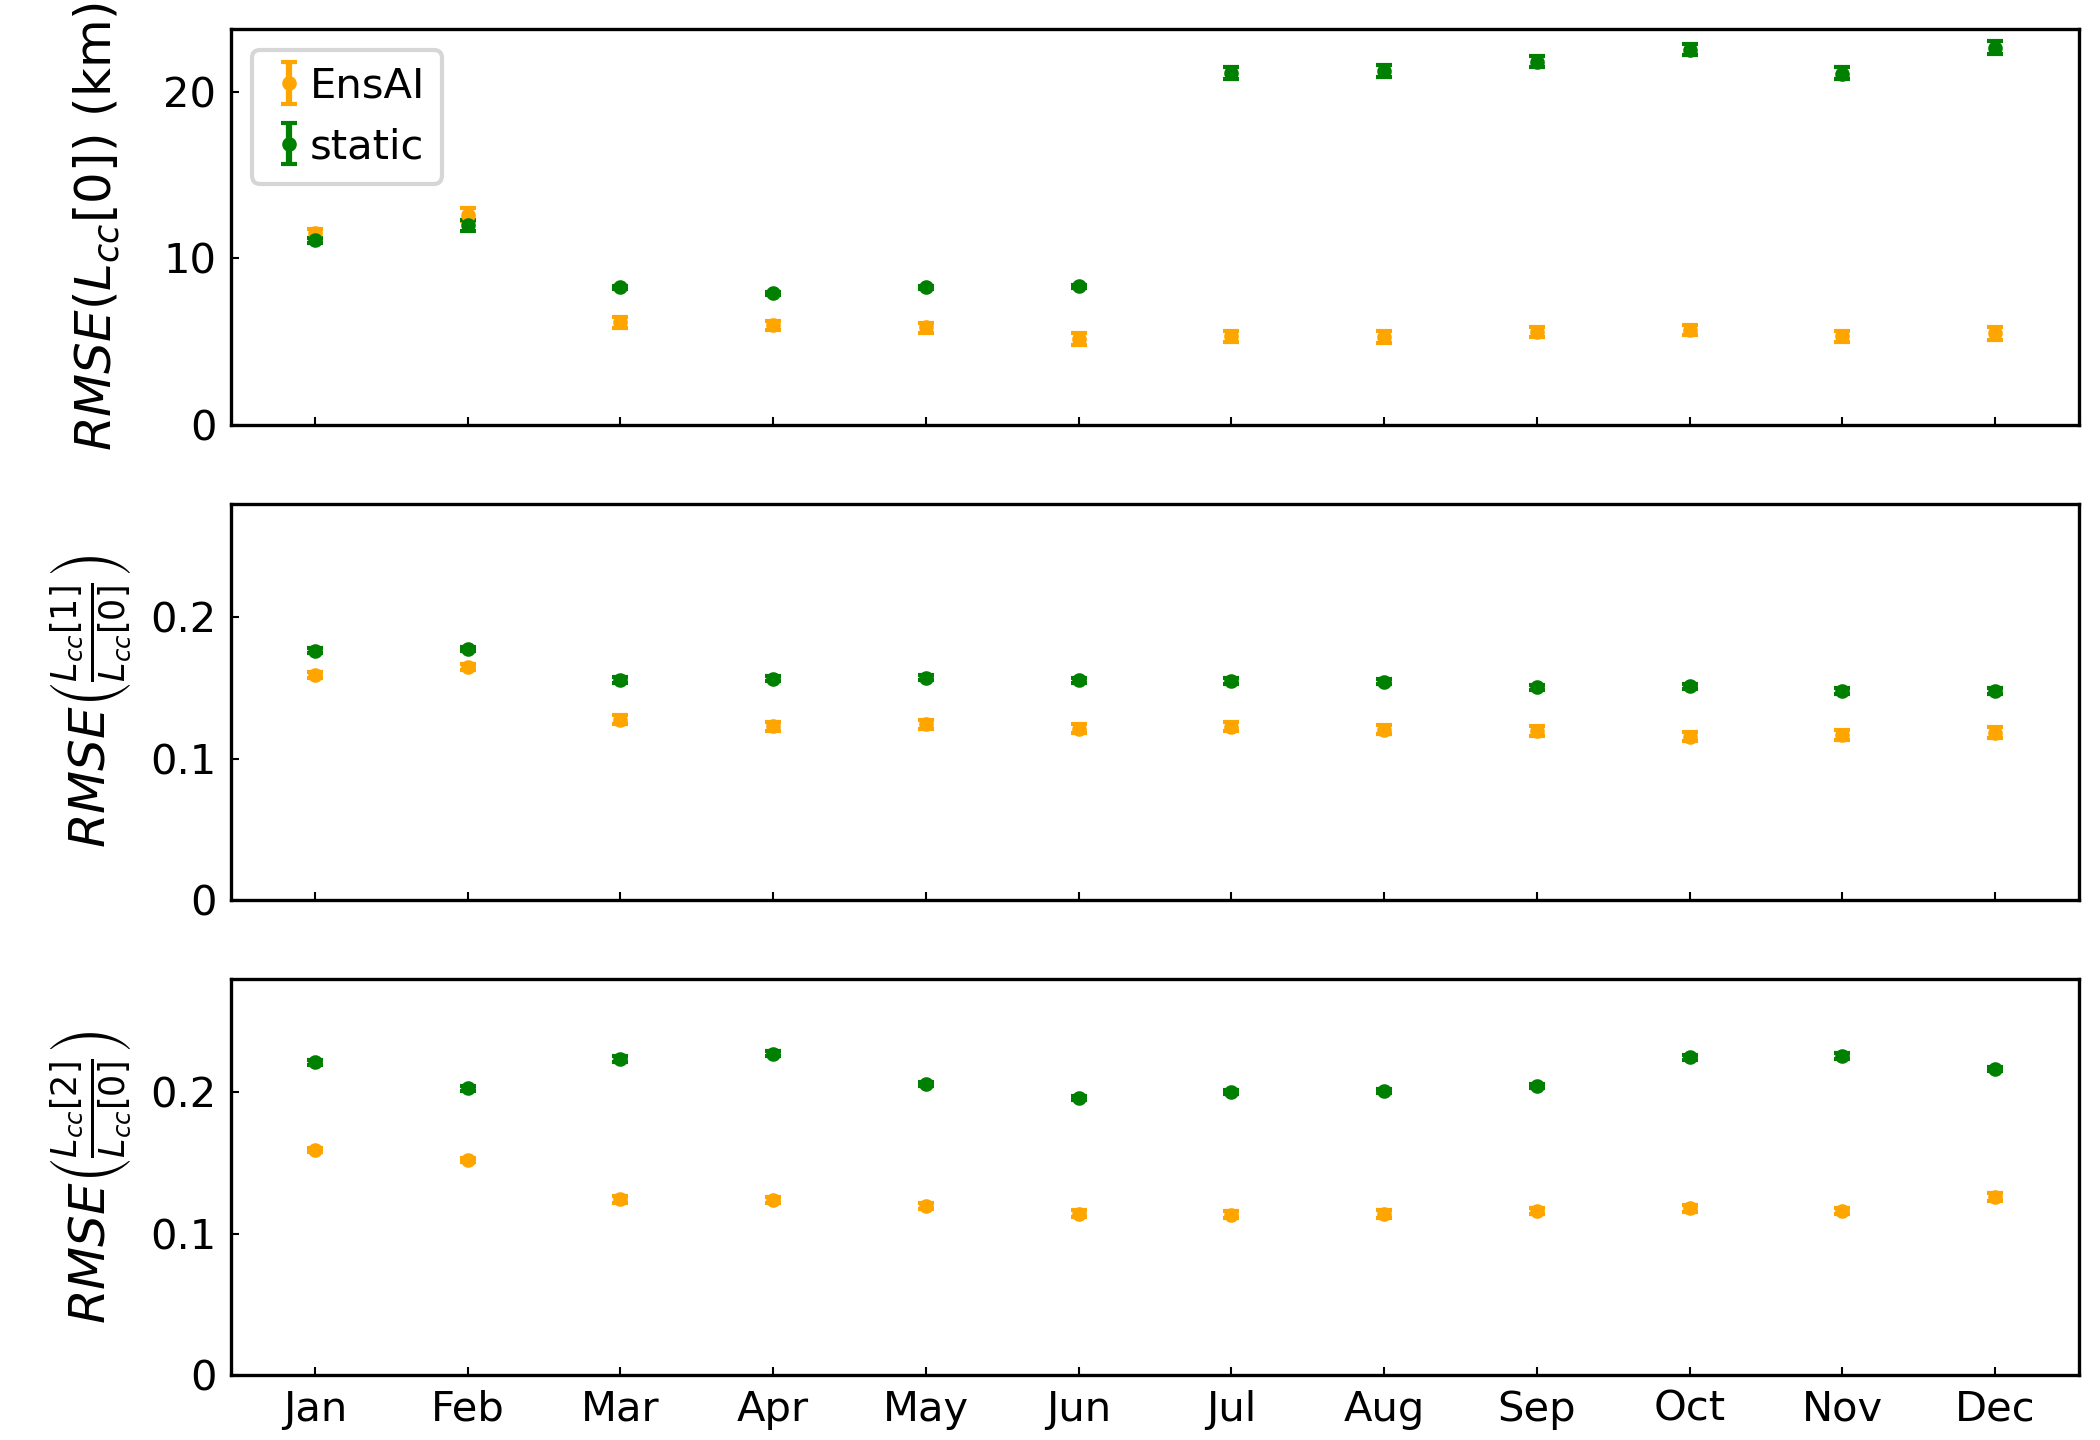Click orange EnsAI point for Oct, middle panel
This screenshot has height=1440, width=2100.
(1690, 737)
